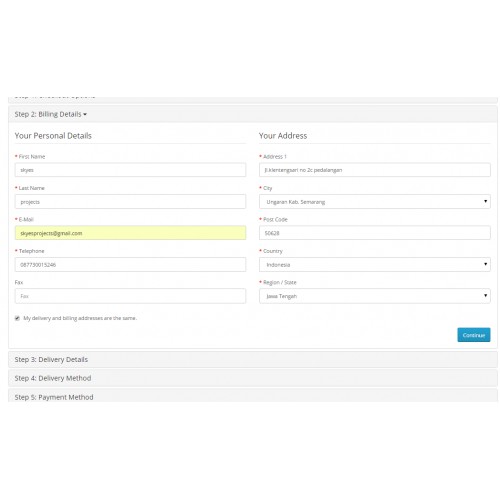
Task: Open the Region / State dropdown
Action: click(x=375, y=296)
